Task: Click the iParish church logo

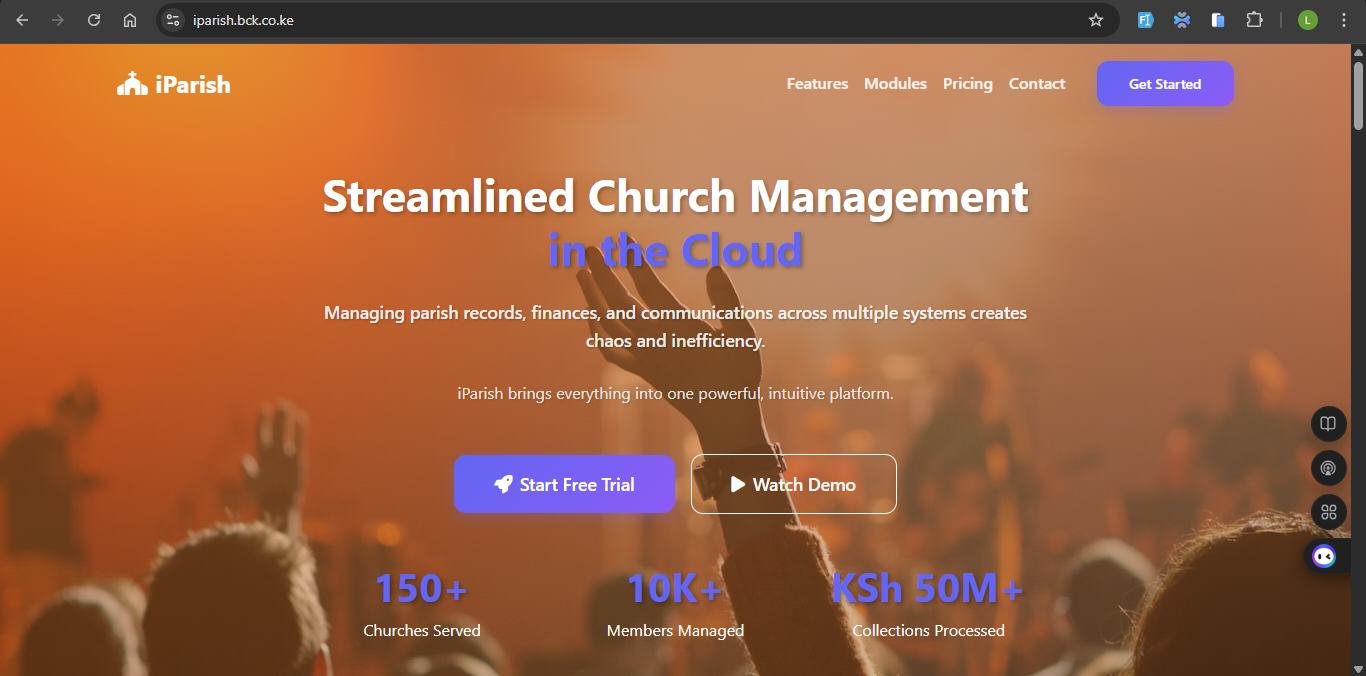Action: click(132, 84)
